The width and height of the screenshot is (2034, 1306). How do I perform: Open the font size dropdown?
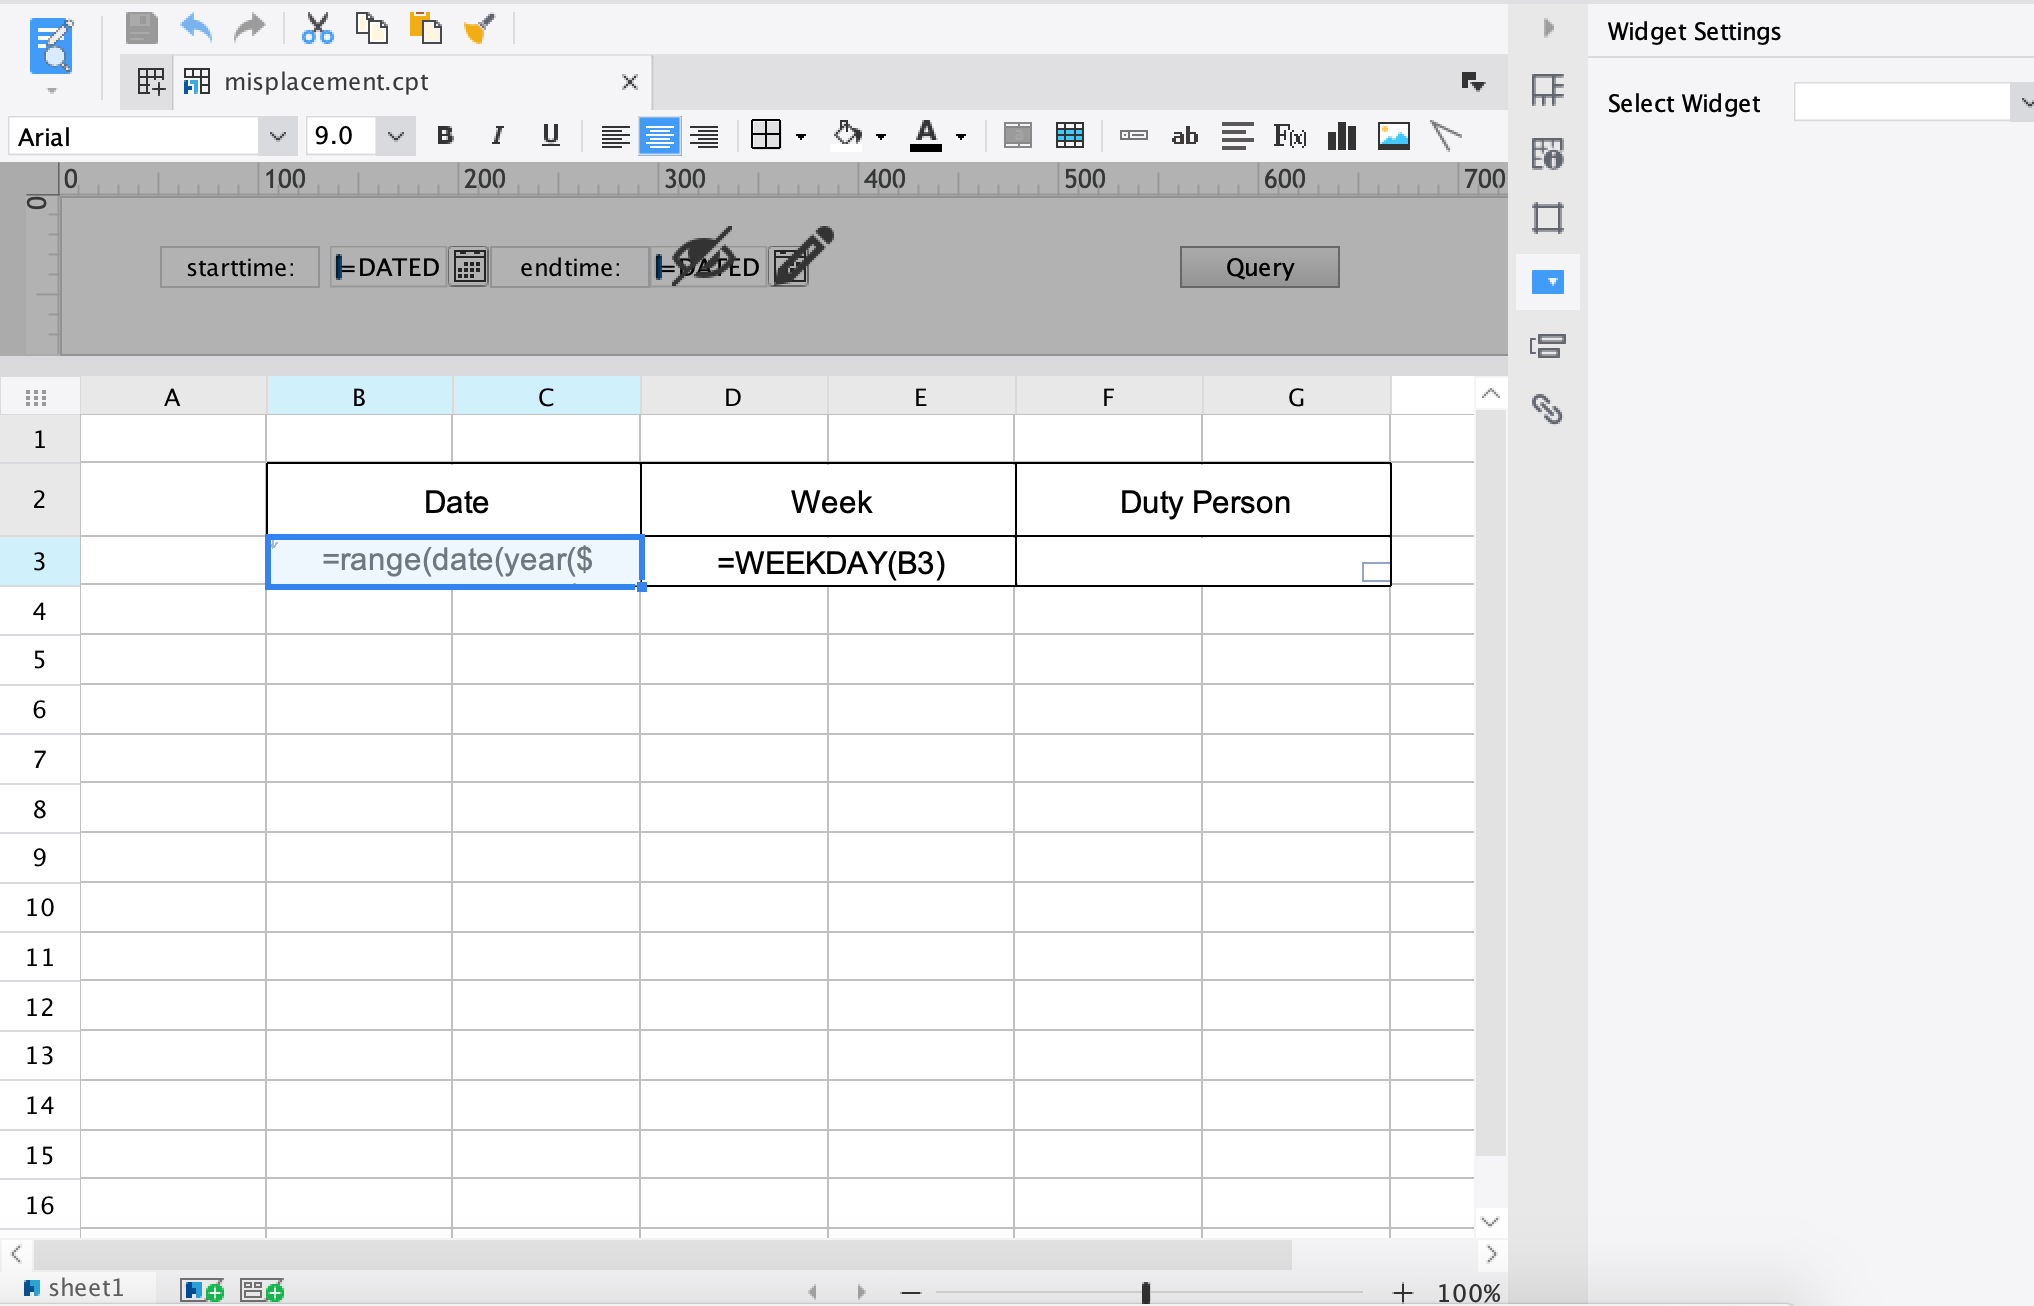395,136
